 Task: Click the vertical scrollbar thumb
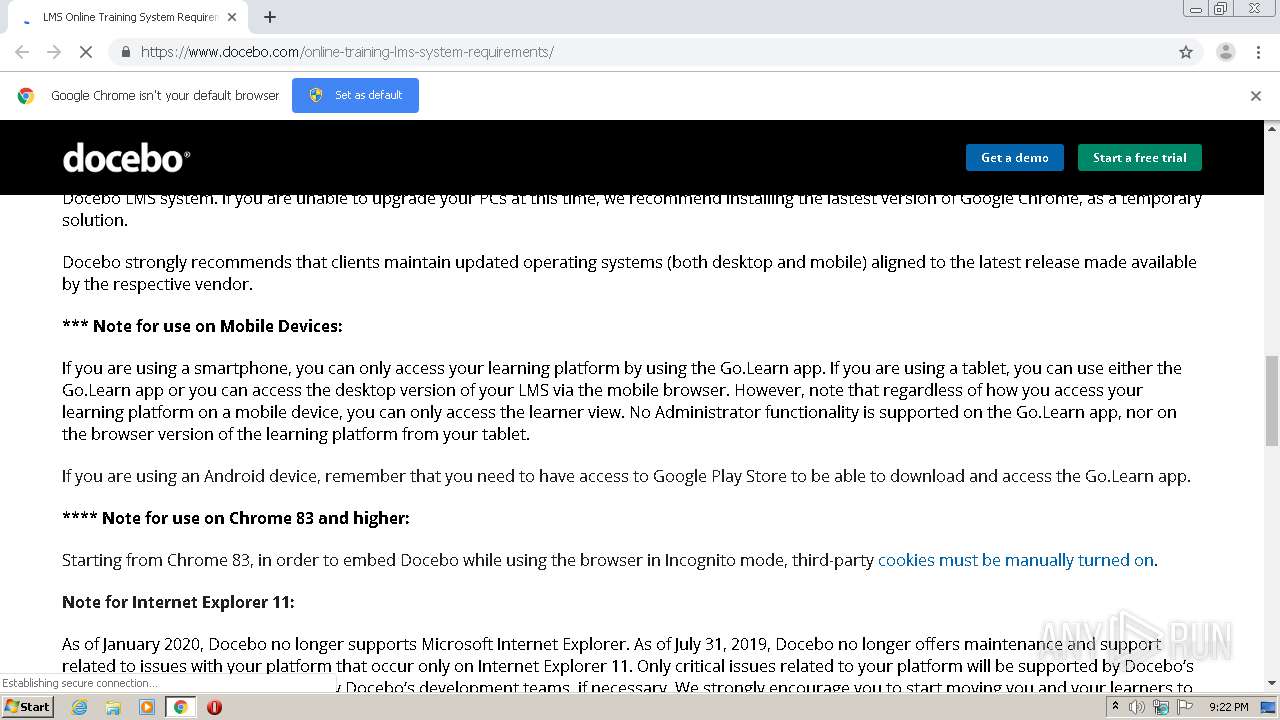pyautogui.click(x=1272, y=400)
